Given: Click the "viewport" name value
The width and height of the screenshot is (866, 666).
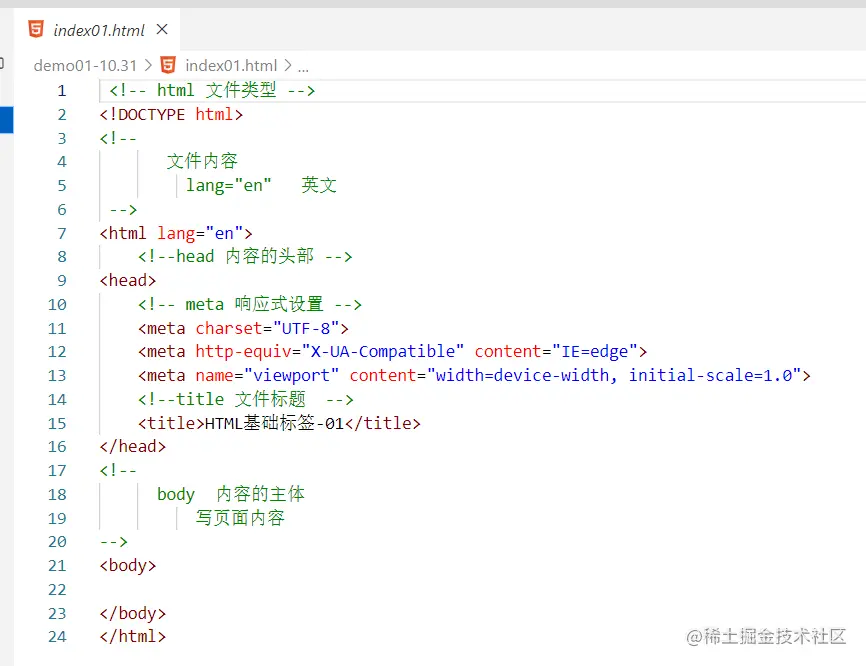Looking at the screenshot, I should (x=291, y=376).
